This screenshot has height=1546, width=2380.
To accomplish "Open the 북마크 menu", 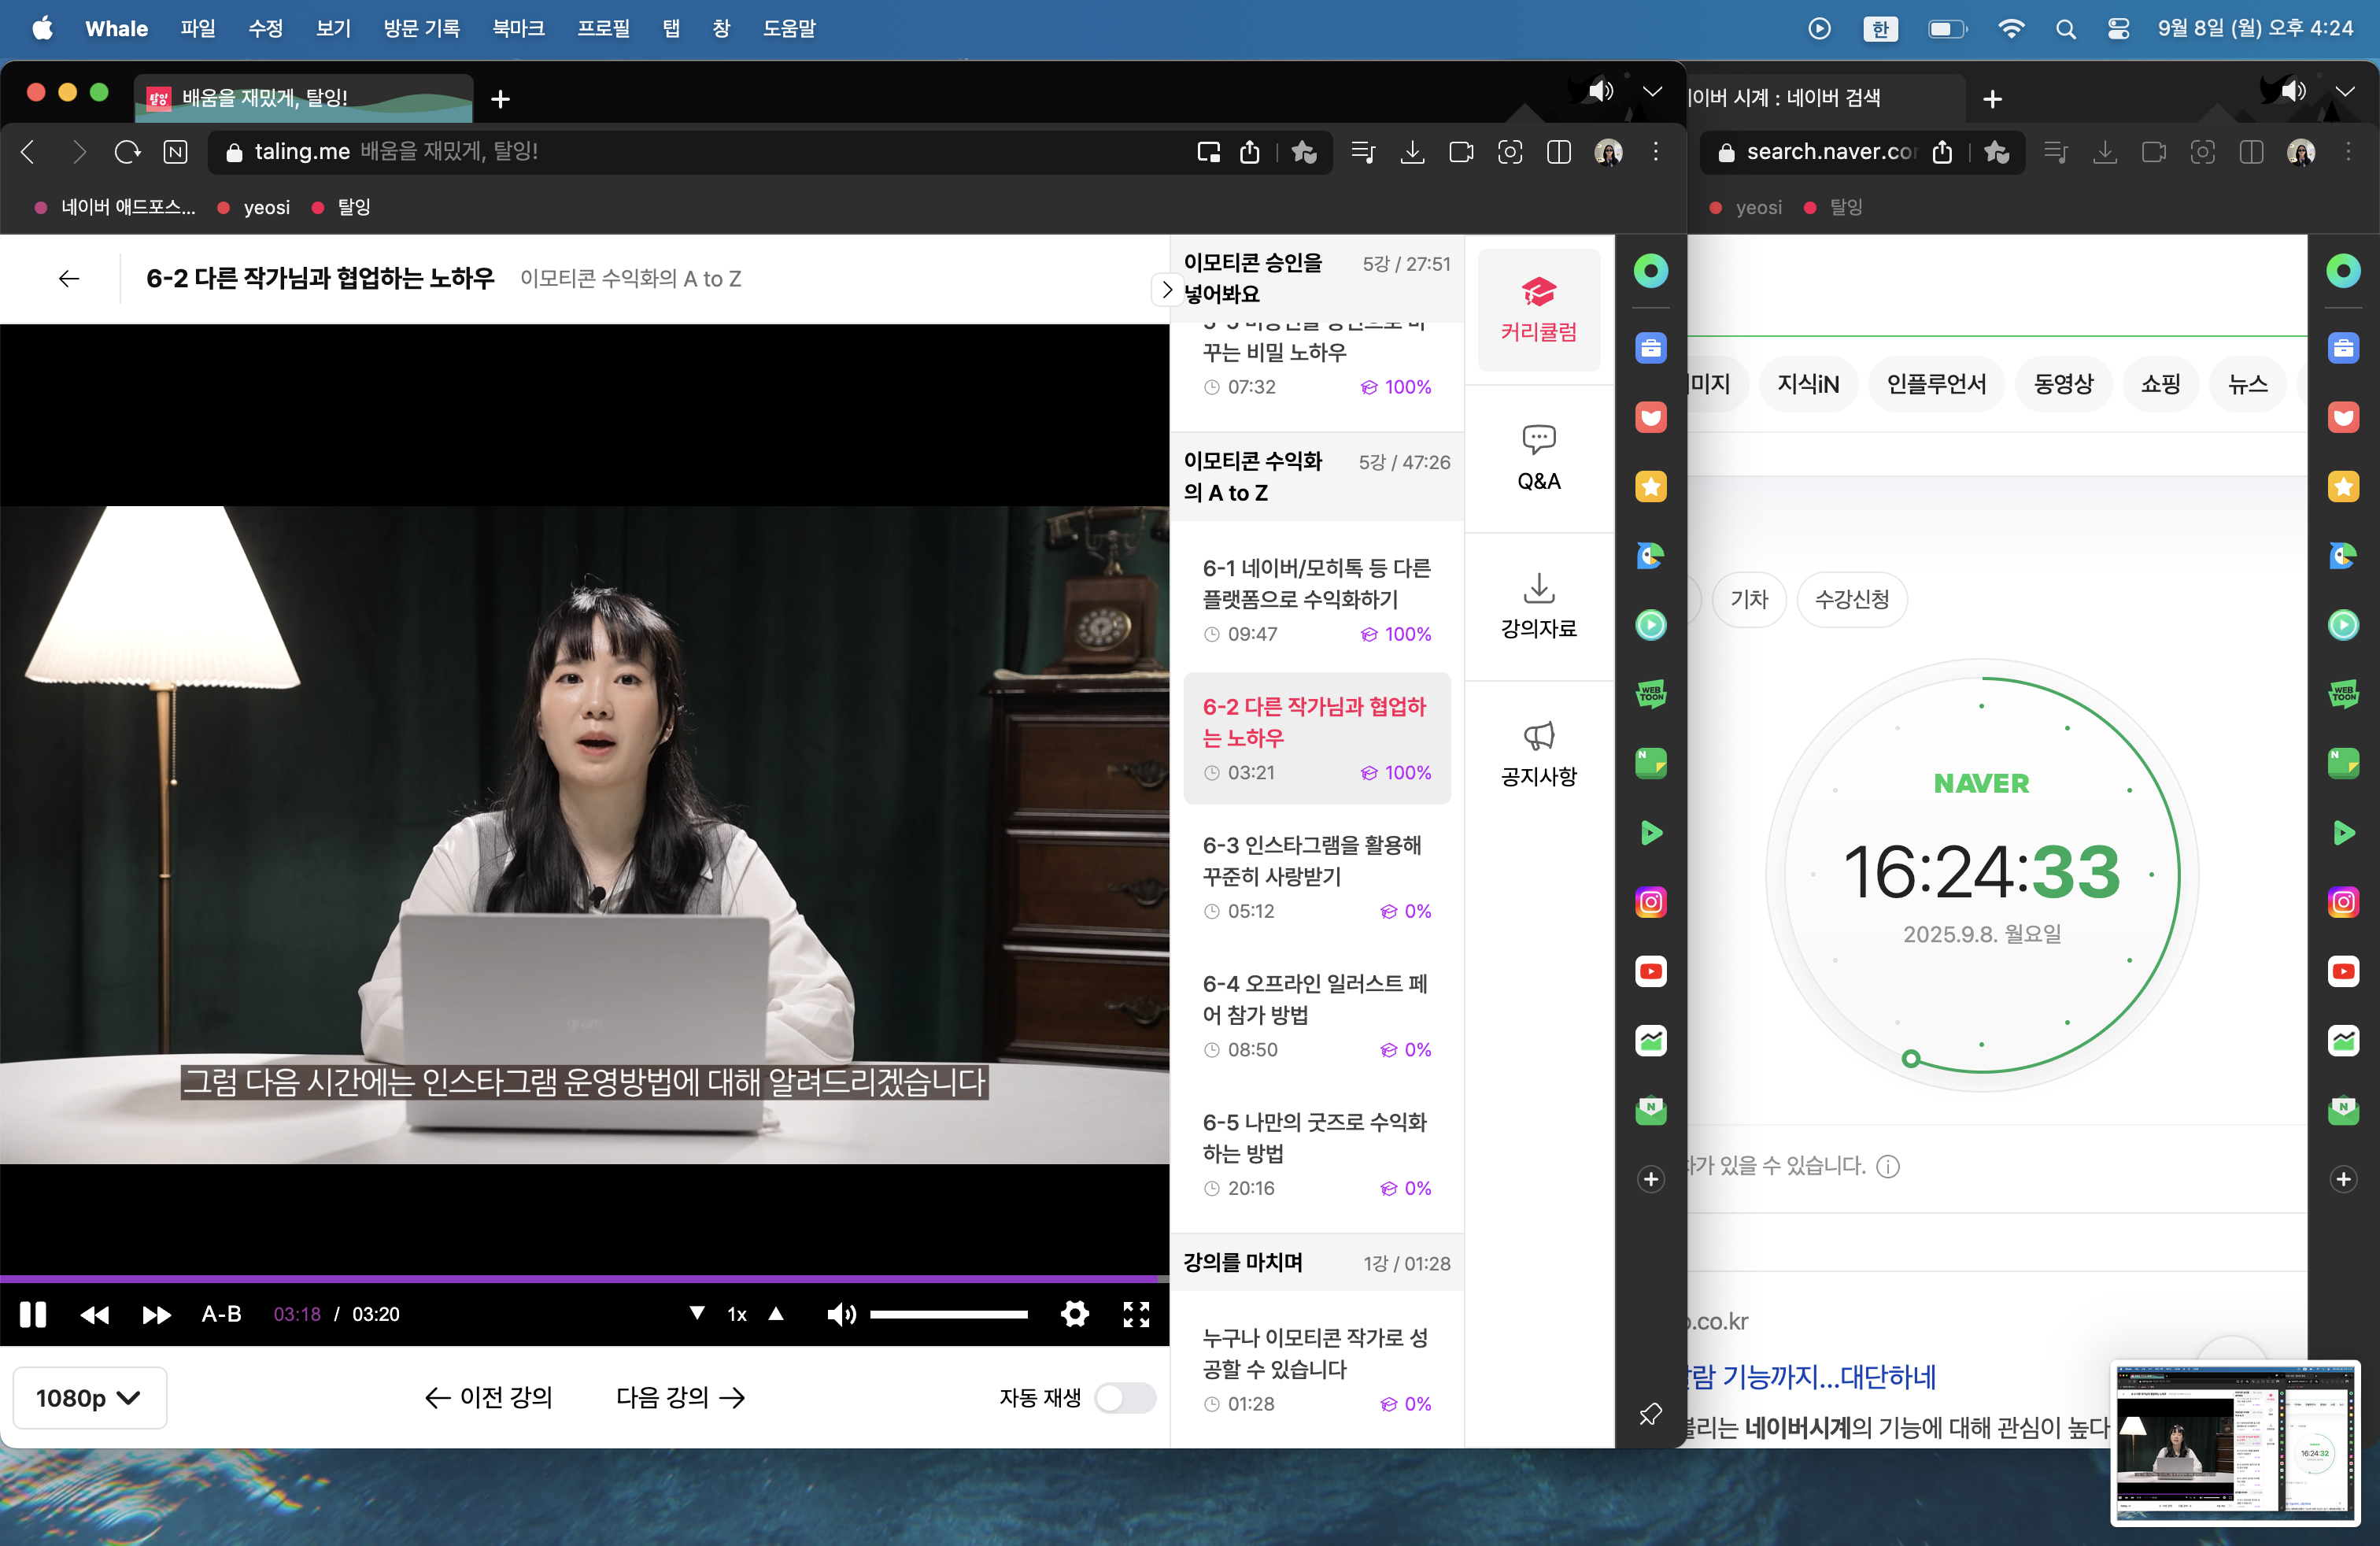I will (x=518, y=28).
